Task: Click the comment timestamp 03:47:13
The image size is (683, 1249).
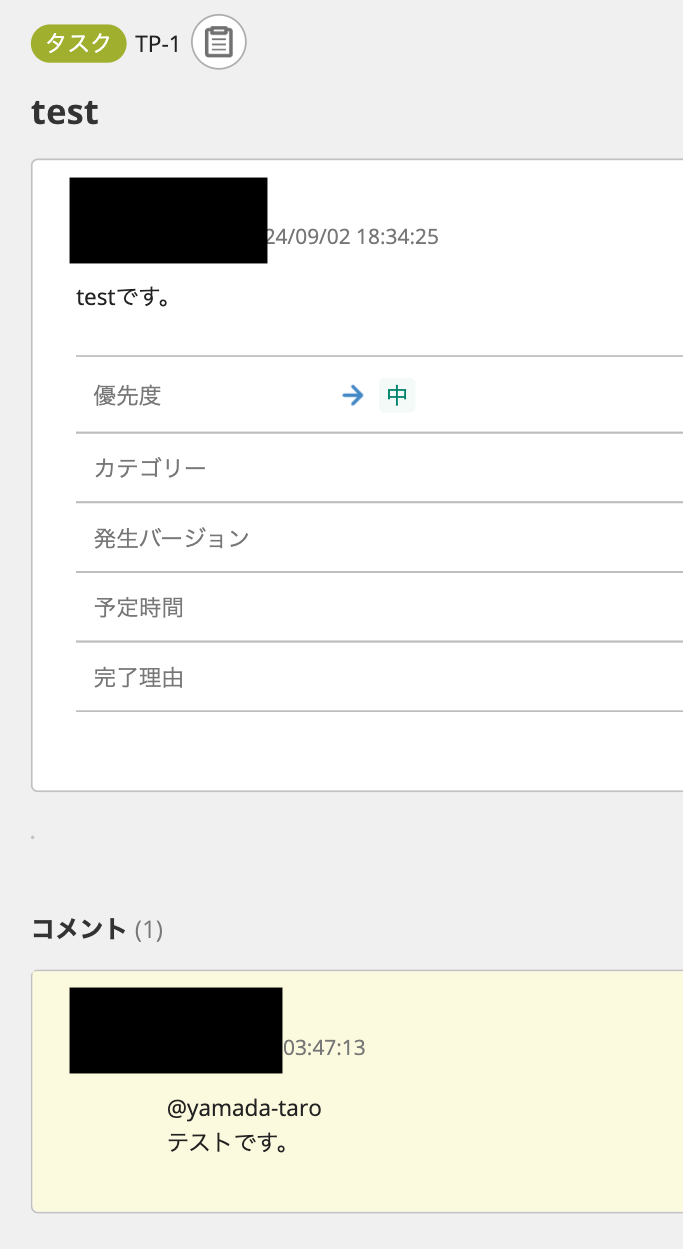Action: (325, 1048)
